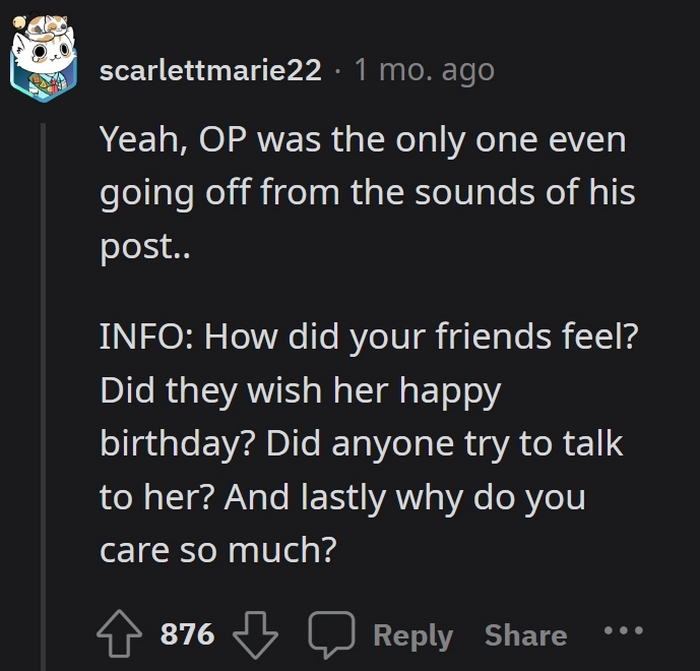The height and width of the screenshot is (671, 700).
Task: Downvote the scarlettmarie22 comment
Action: click(x=254, y=634)
